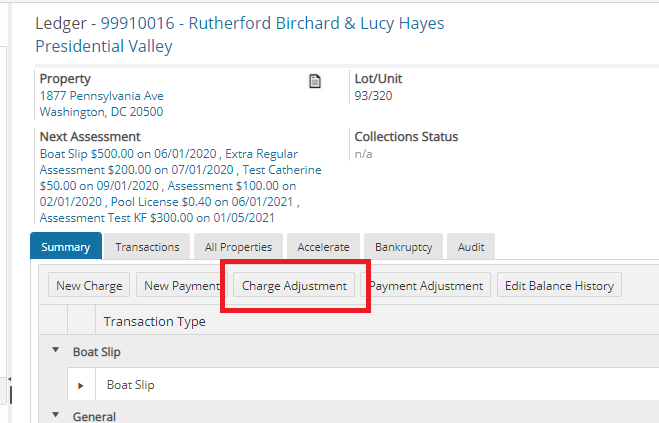Open Charge Adjustment
Image resolution: width=659 pixels, height=423 pixels.
pyautogui.click(x=294, y=285)
